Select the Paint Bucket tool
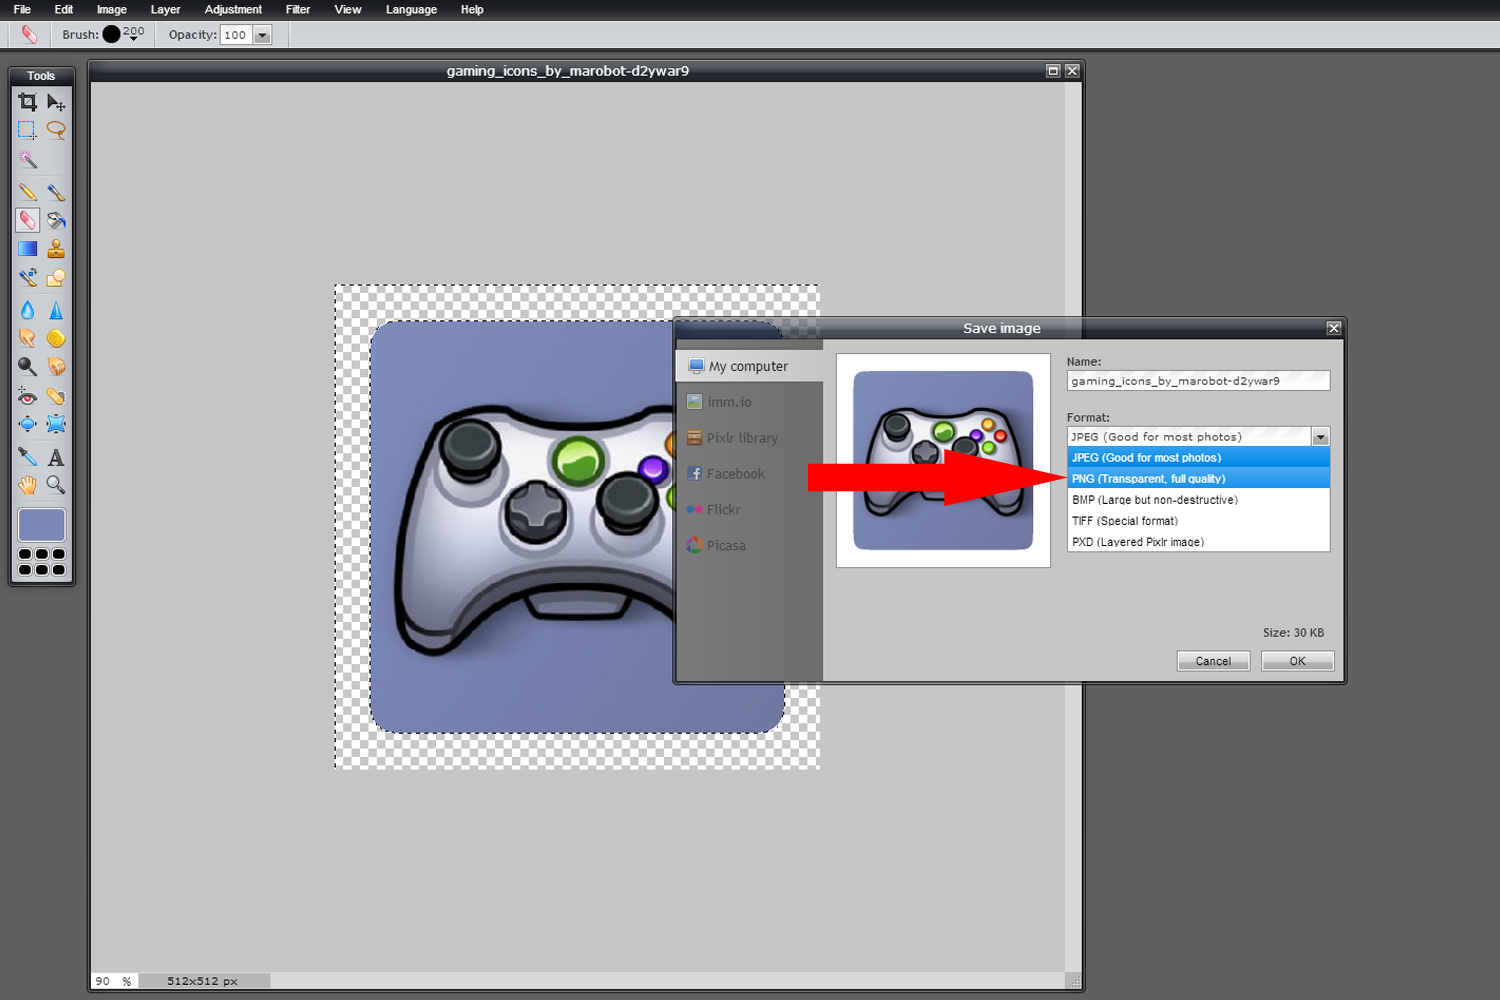Viewport: 1500px width, 1000px height. [x=56, y=220]
